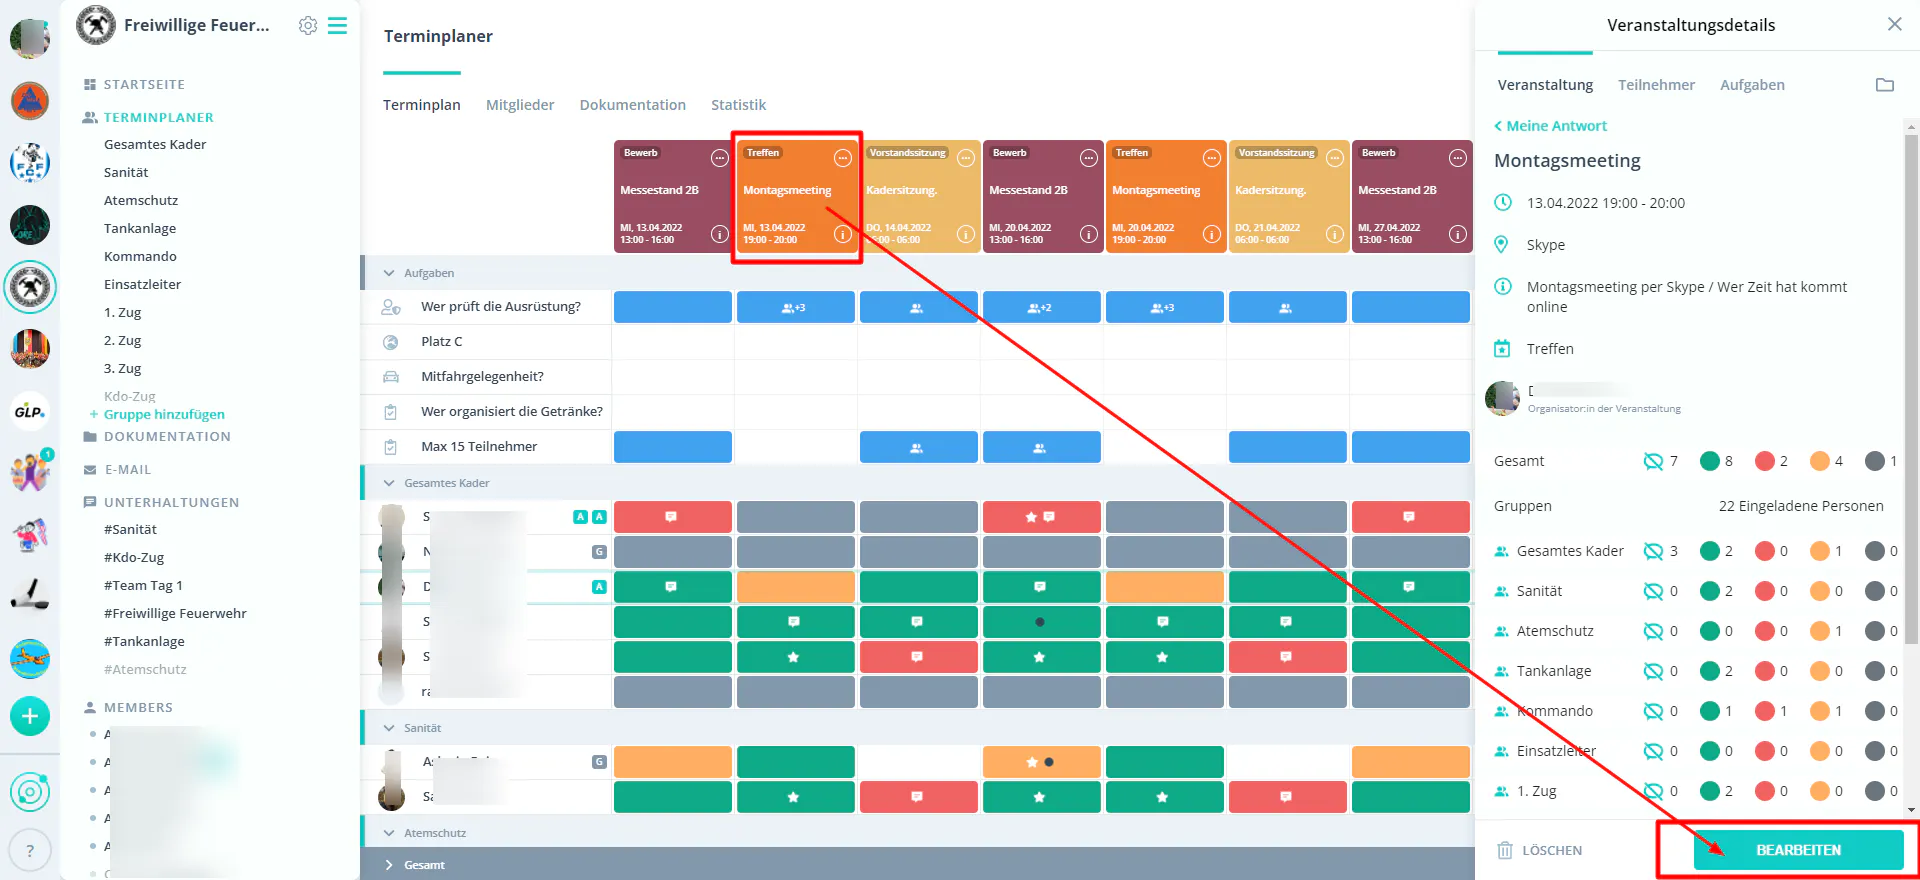
Task: Click the BEARBEITEN button
Action: [x=1798, y=850]
